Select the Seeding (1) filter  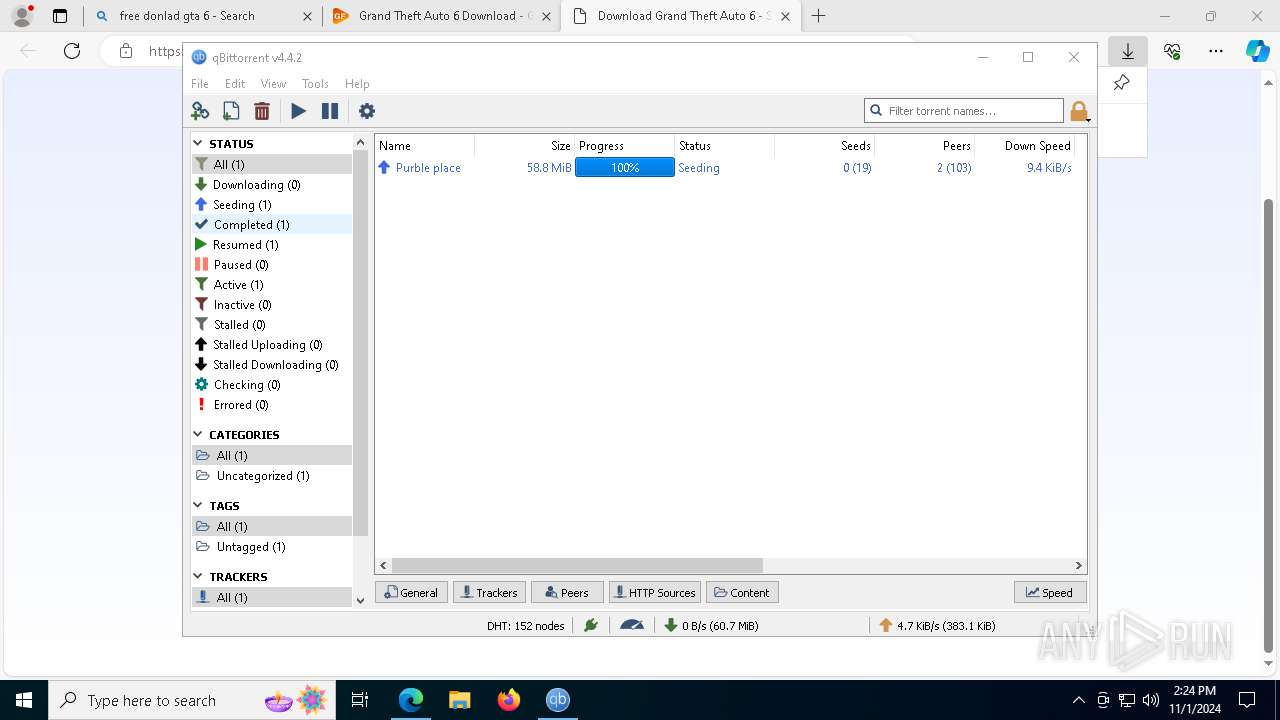(272, 204)
